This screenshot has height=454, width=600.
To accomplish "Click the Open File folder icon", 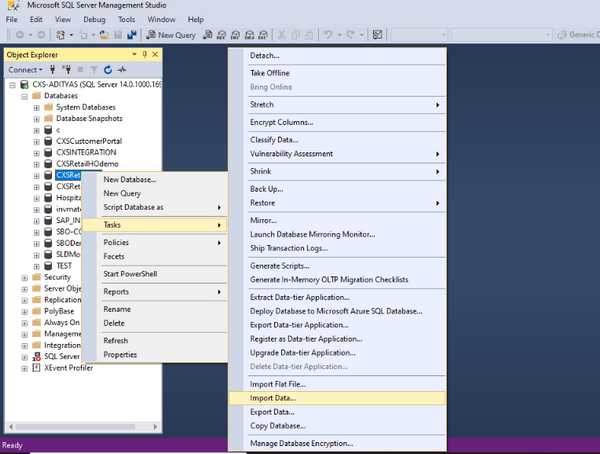I will 104,35.
